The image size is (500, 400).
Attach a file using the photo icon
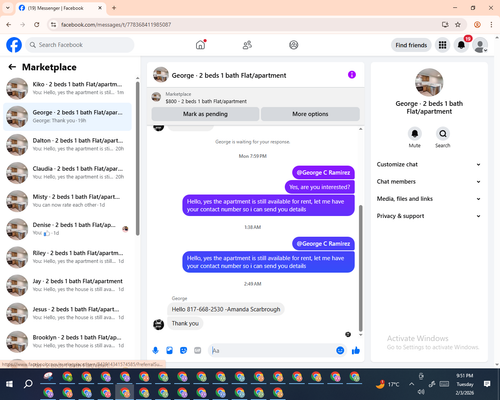[169, 350]
